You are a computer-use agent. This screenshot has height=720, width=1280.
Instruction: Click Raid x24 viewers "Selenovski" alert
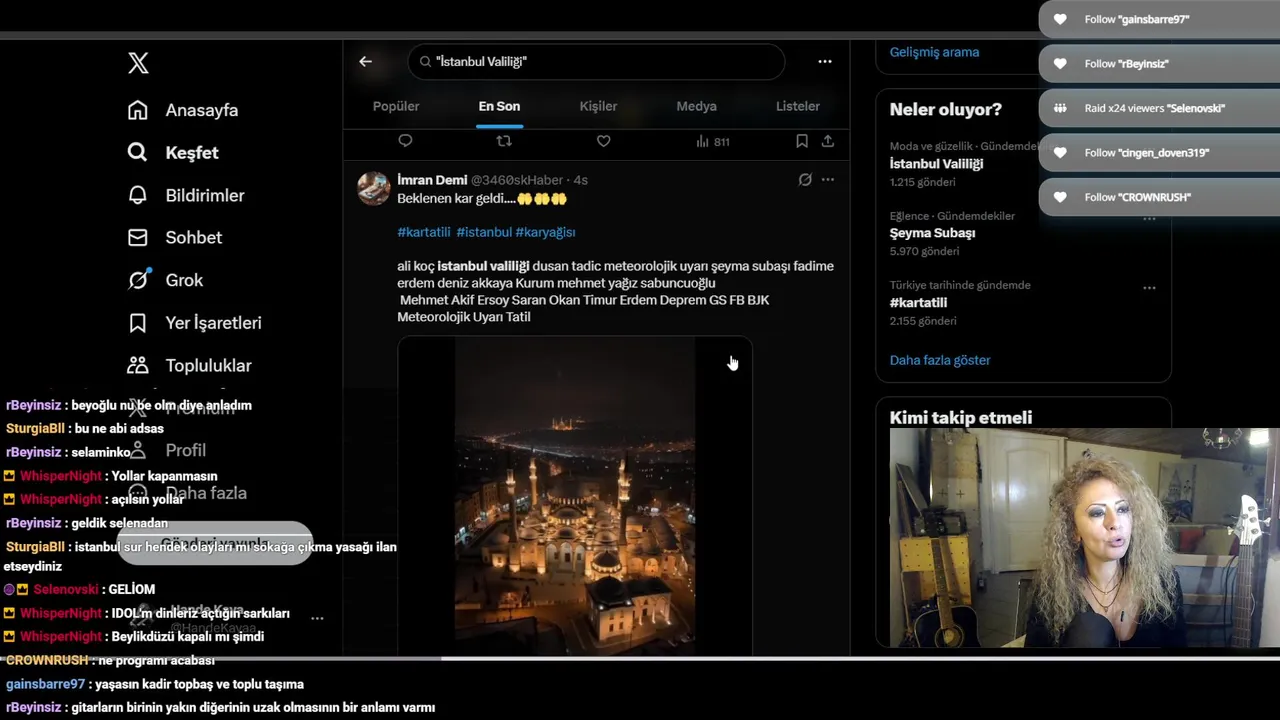click(x=1159, y=108)
